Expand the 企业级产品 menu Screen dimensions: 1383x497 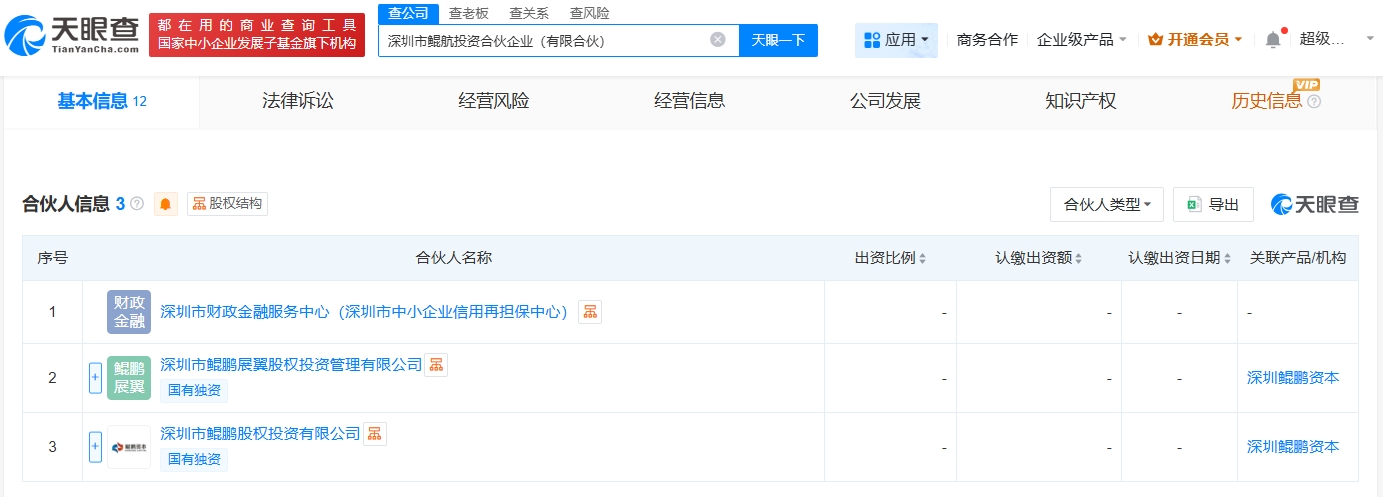coord(1082,40)
